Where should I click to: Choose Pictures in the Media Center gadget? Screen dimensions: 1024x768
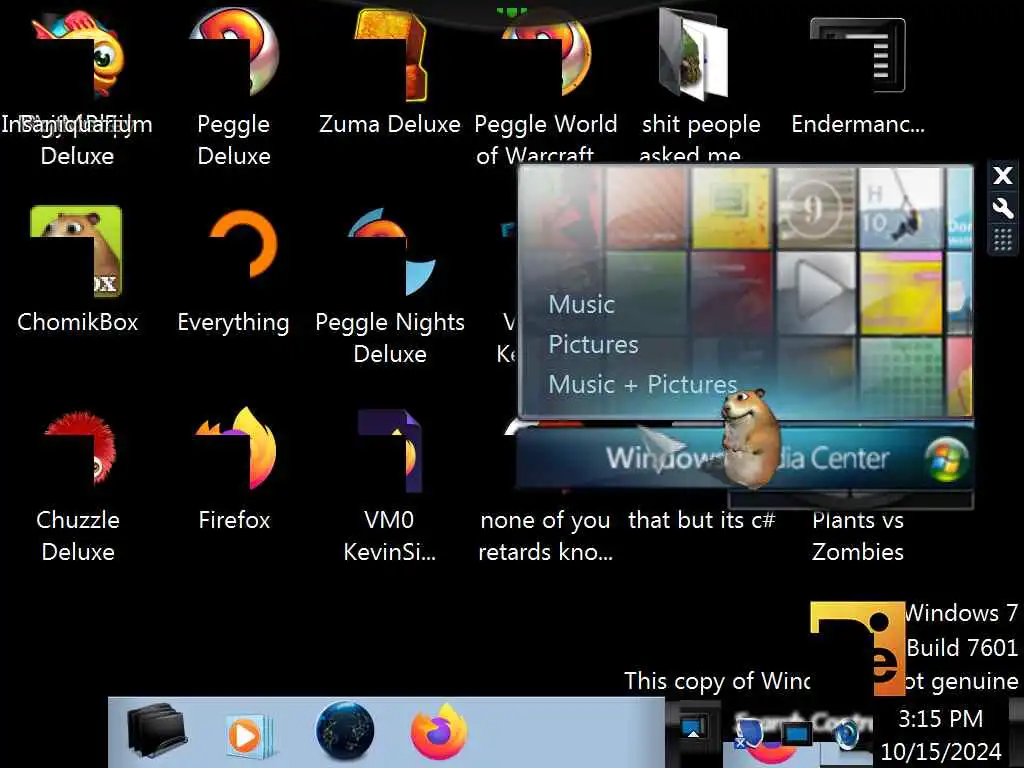593,344
